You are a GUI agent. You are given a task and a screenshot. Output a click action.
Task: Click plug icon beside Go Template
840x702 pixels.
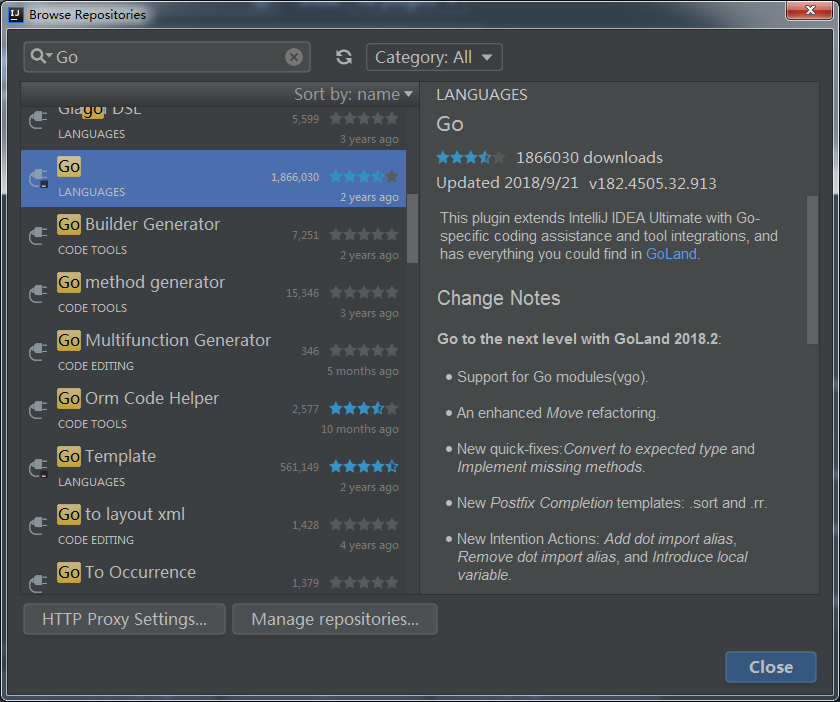[x=39, y=468]
